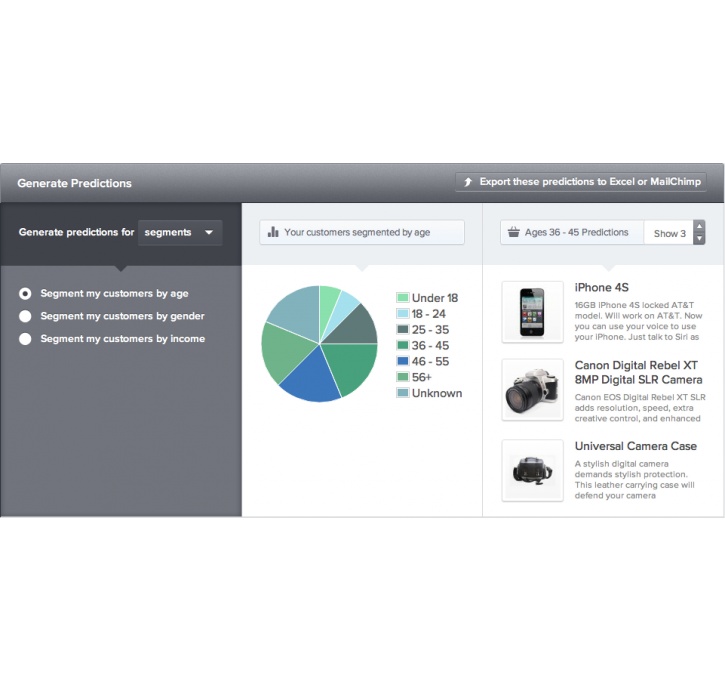Select Segment my customers by income
Image resolution: width=725 pixels, height=680 pixels.
coord(25,339)
